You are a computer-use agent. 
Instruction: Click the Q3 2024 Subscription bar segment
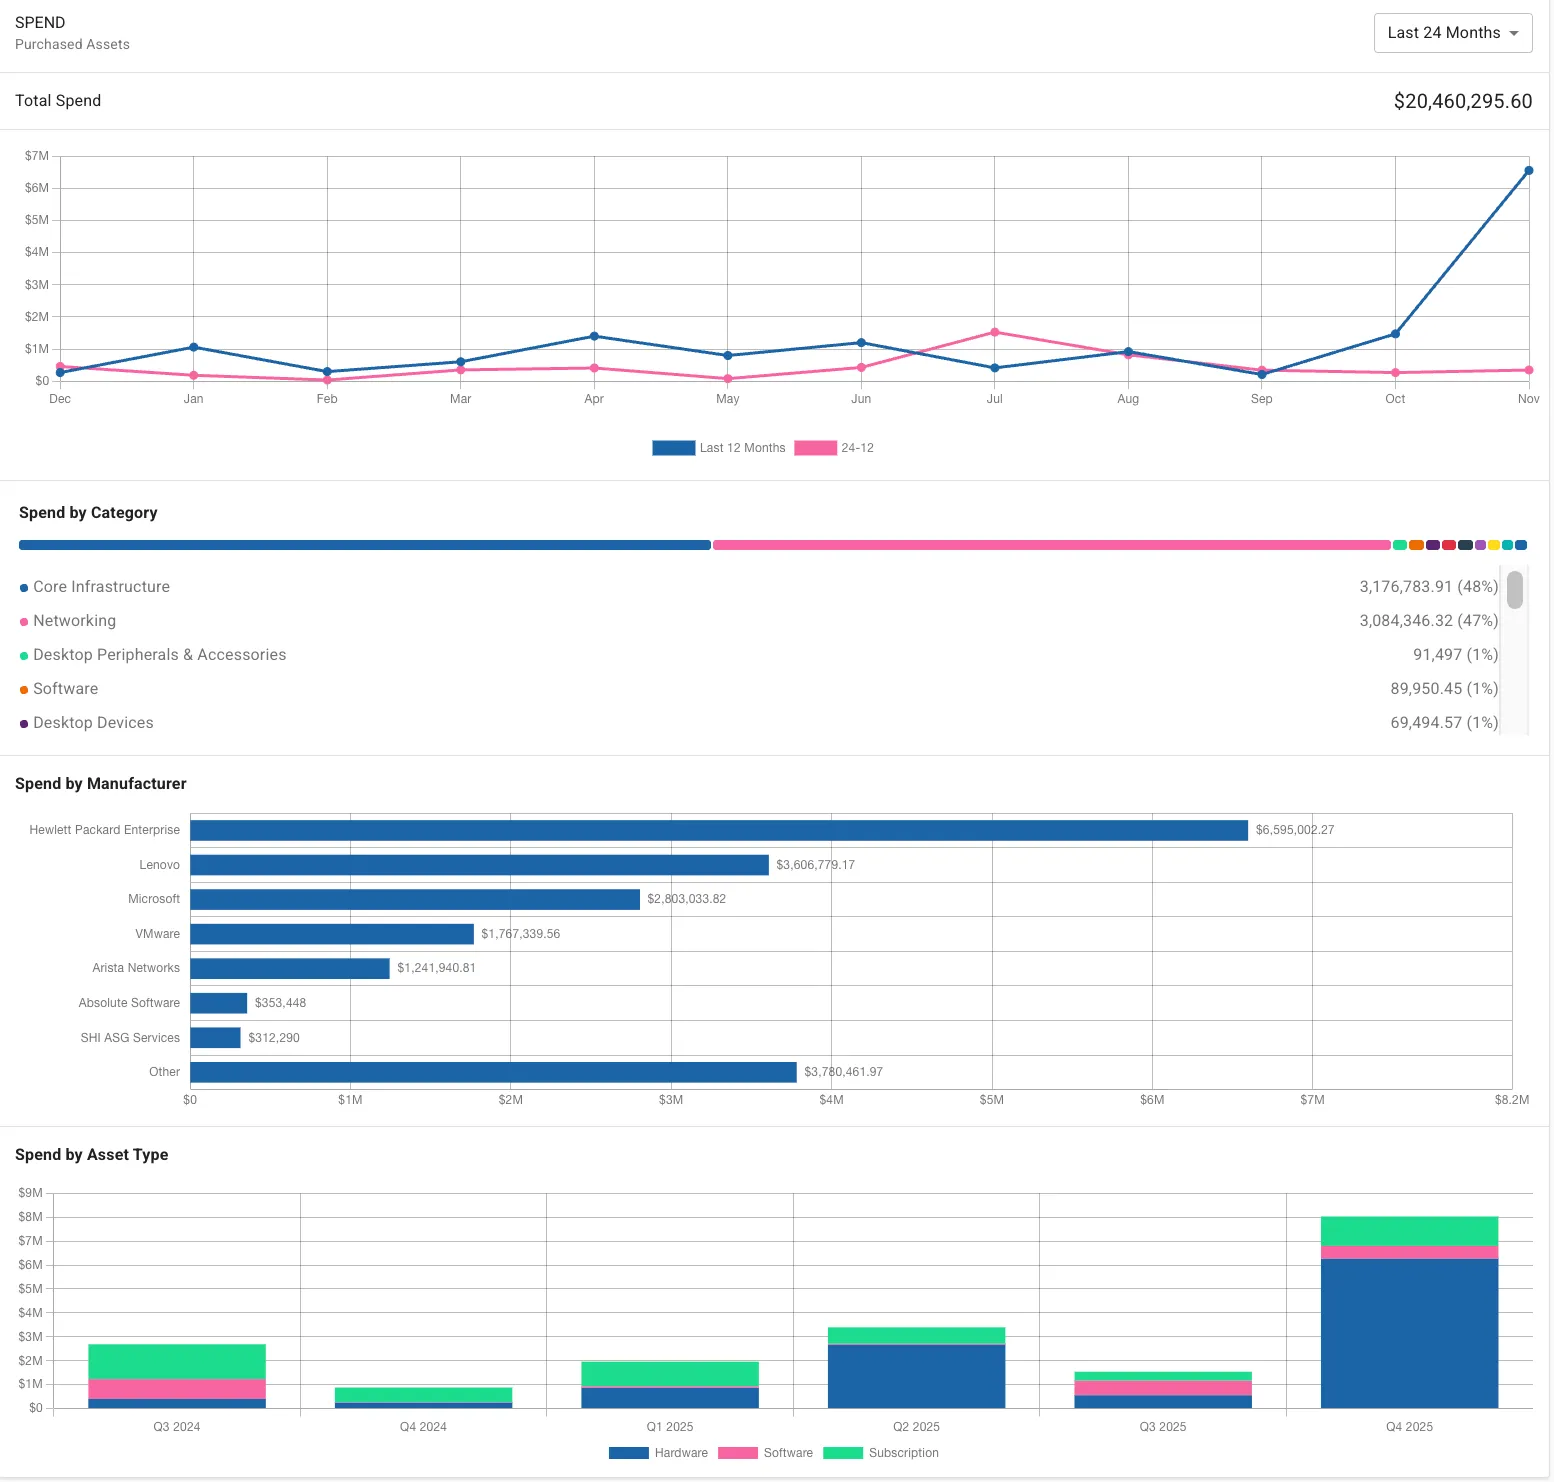click(x=177, y=1362)
